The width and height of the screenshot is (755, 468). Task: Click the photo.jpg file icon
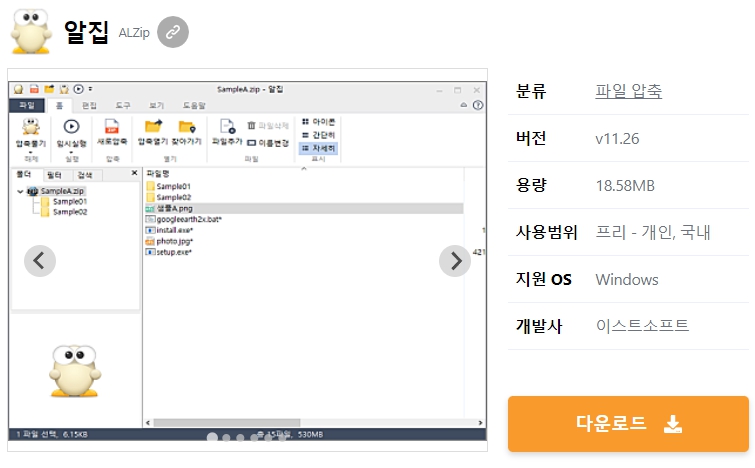(x=150, y=241)
